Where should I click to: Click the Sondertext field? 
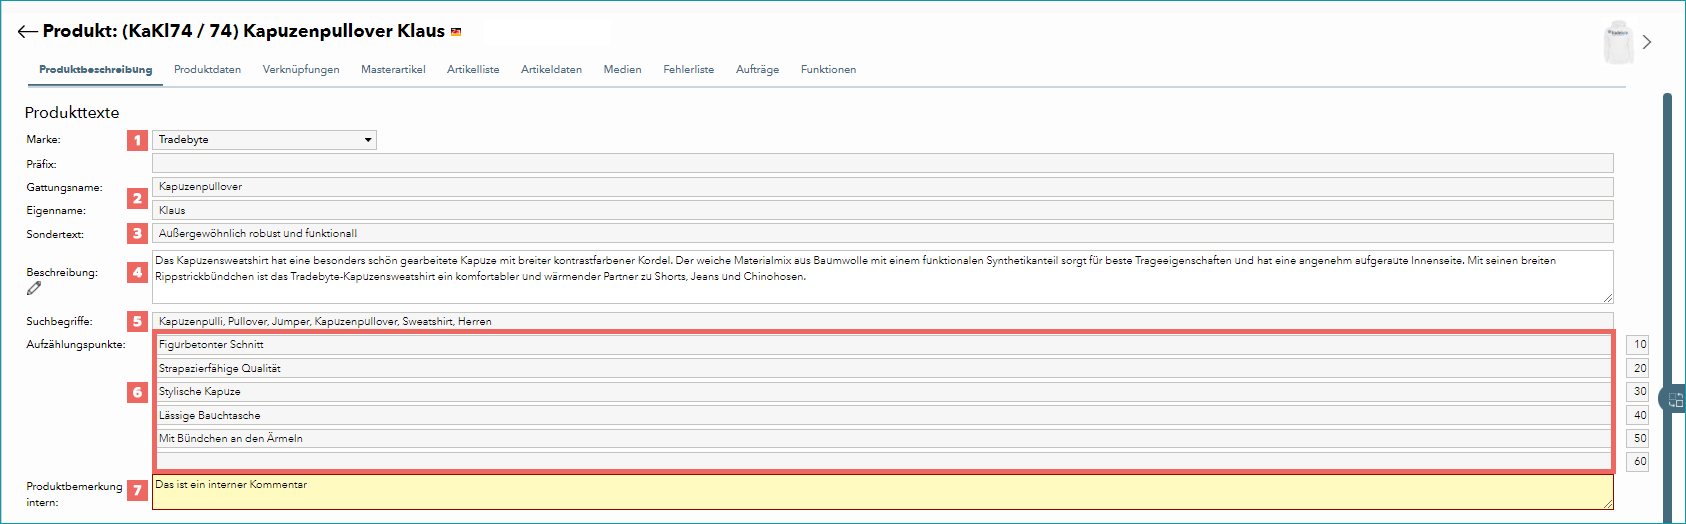pyautogui.click(x=882, y=234)
